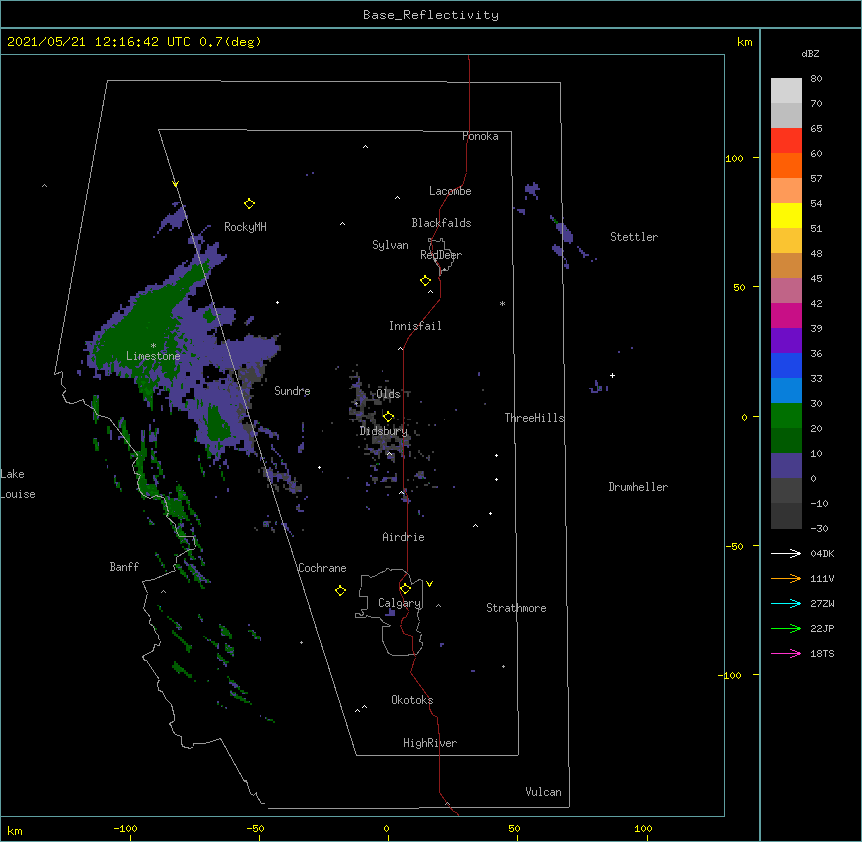This screenshot has width=862, height=842.
Task: Click the yellow diamond marker below Cochrane
Action: tap(340, 590)
